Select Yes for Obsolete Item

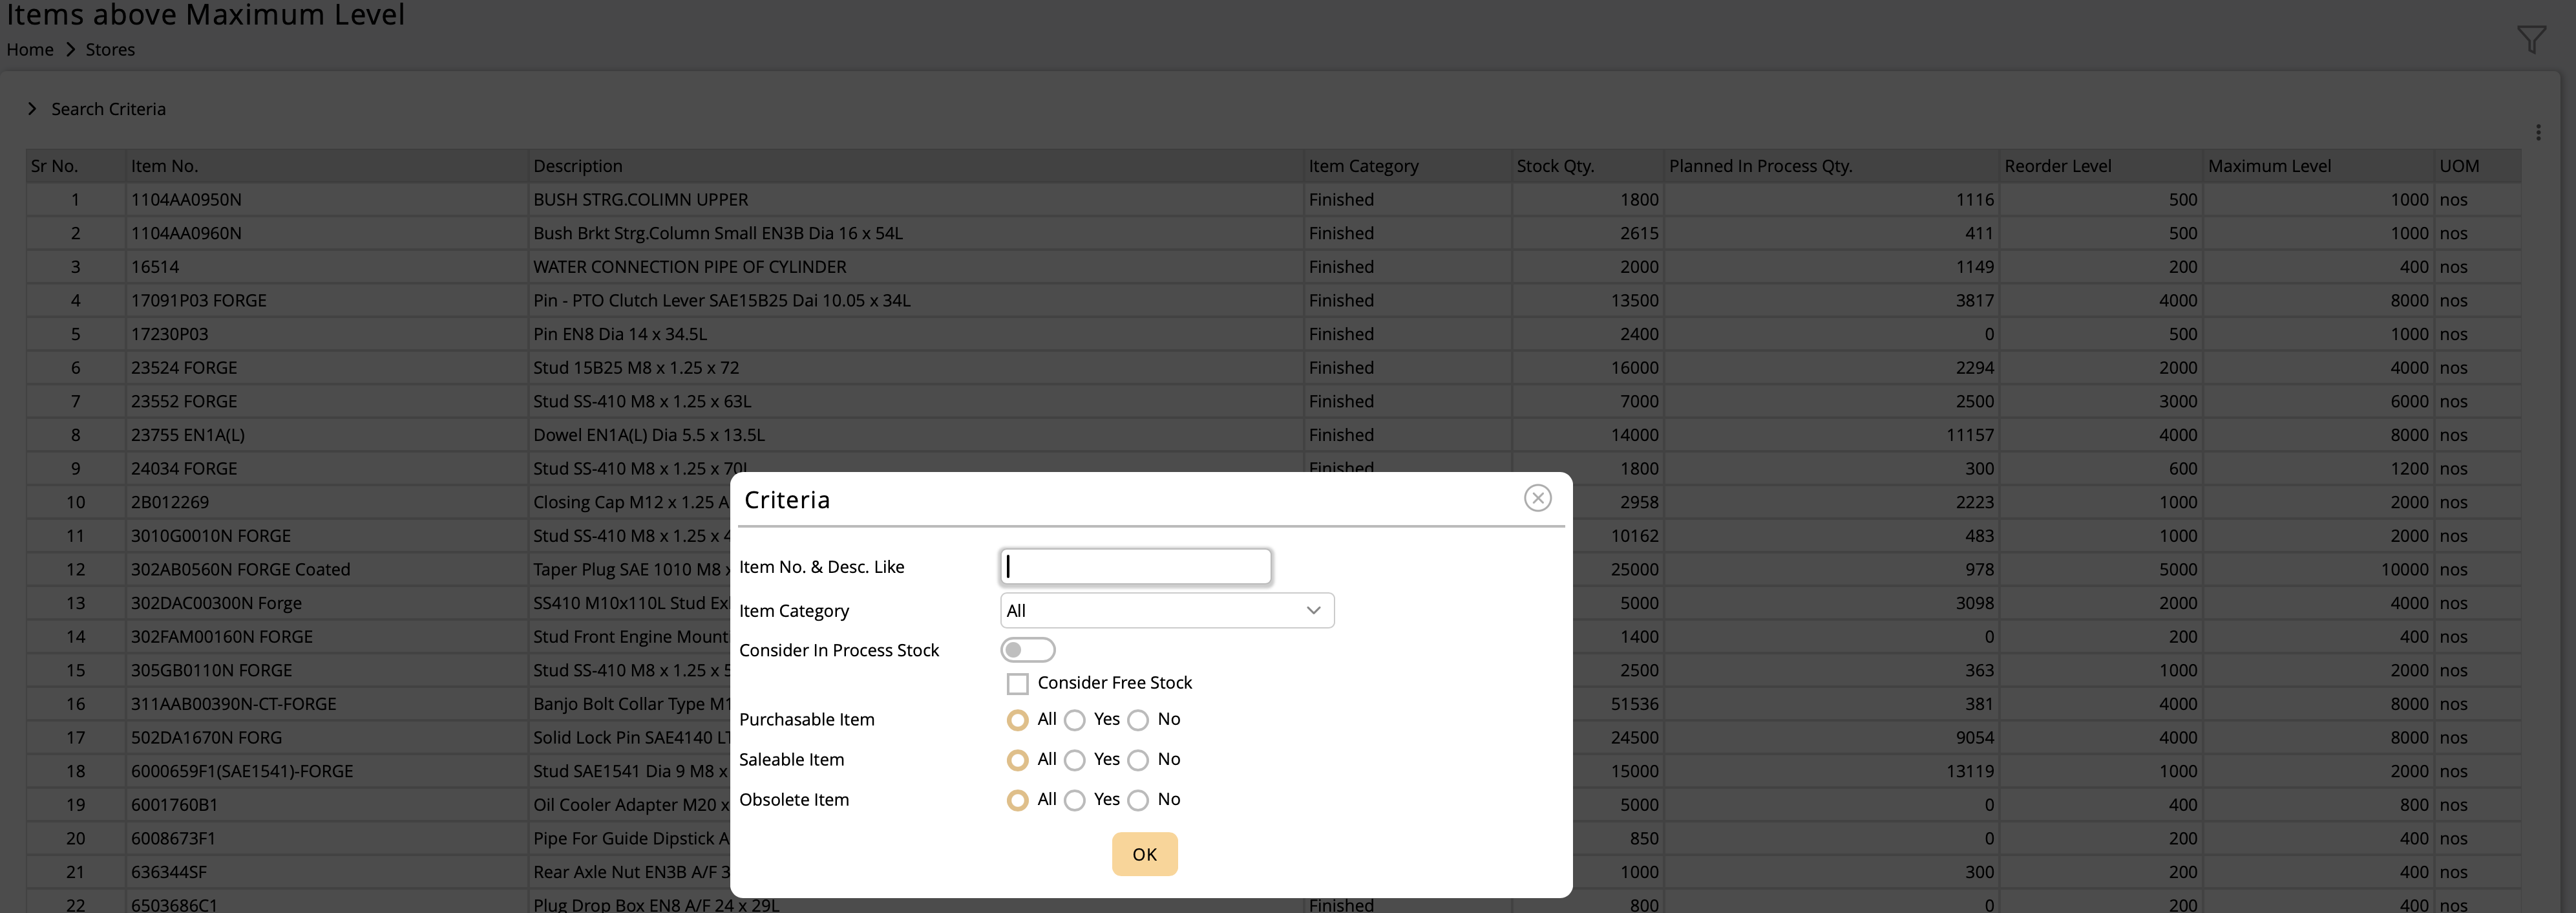[1075, 800]
